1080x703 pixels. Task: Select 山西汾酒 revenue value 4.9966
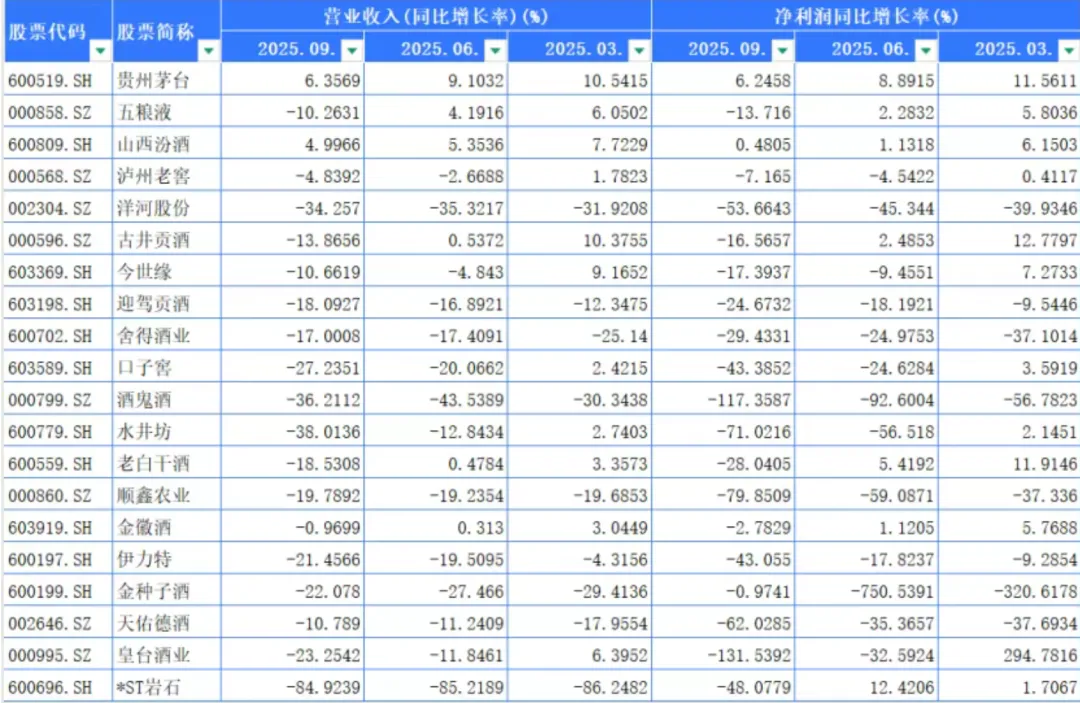[x=293, y=145]
